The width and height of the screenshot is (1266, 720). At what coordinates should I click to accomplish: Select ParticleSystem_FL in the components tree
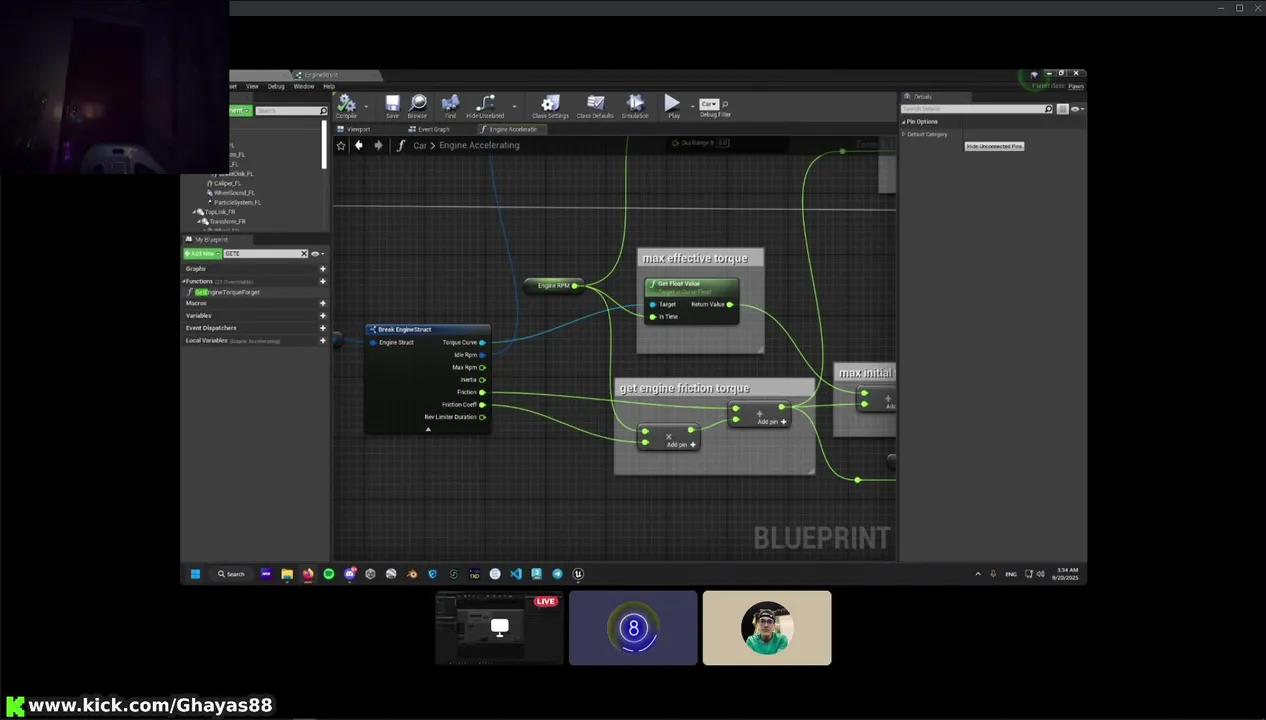click(x=237, y=202)
